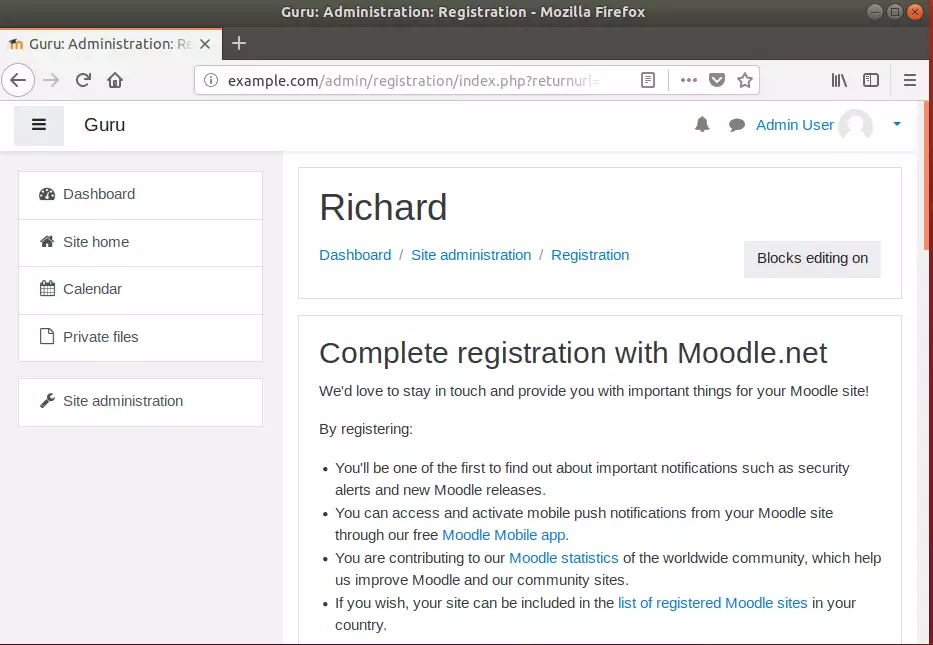Toggle reader view icon
933x645 pixels.
[648, 80]
